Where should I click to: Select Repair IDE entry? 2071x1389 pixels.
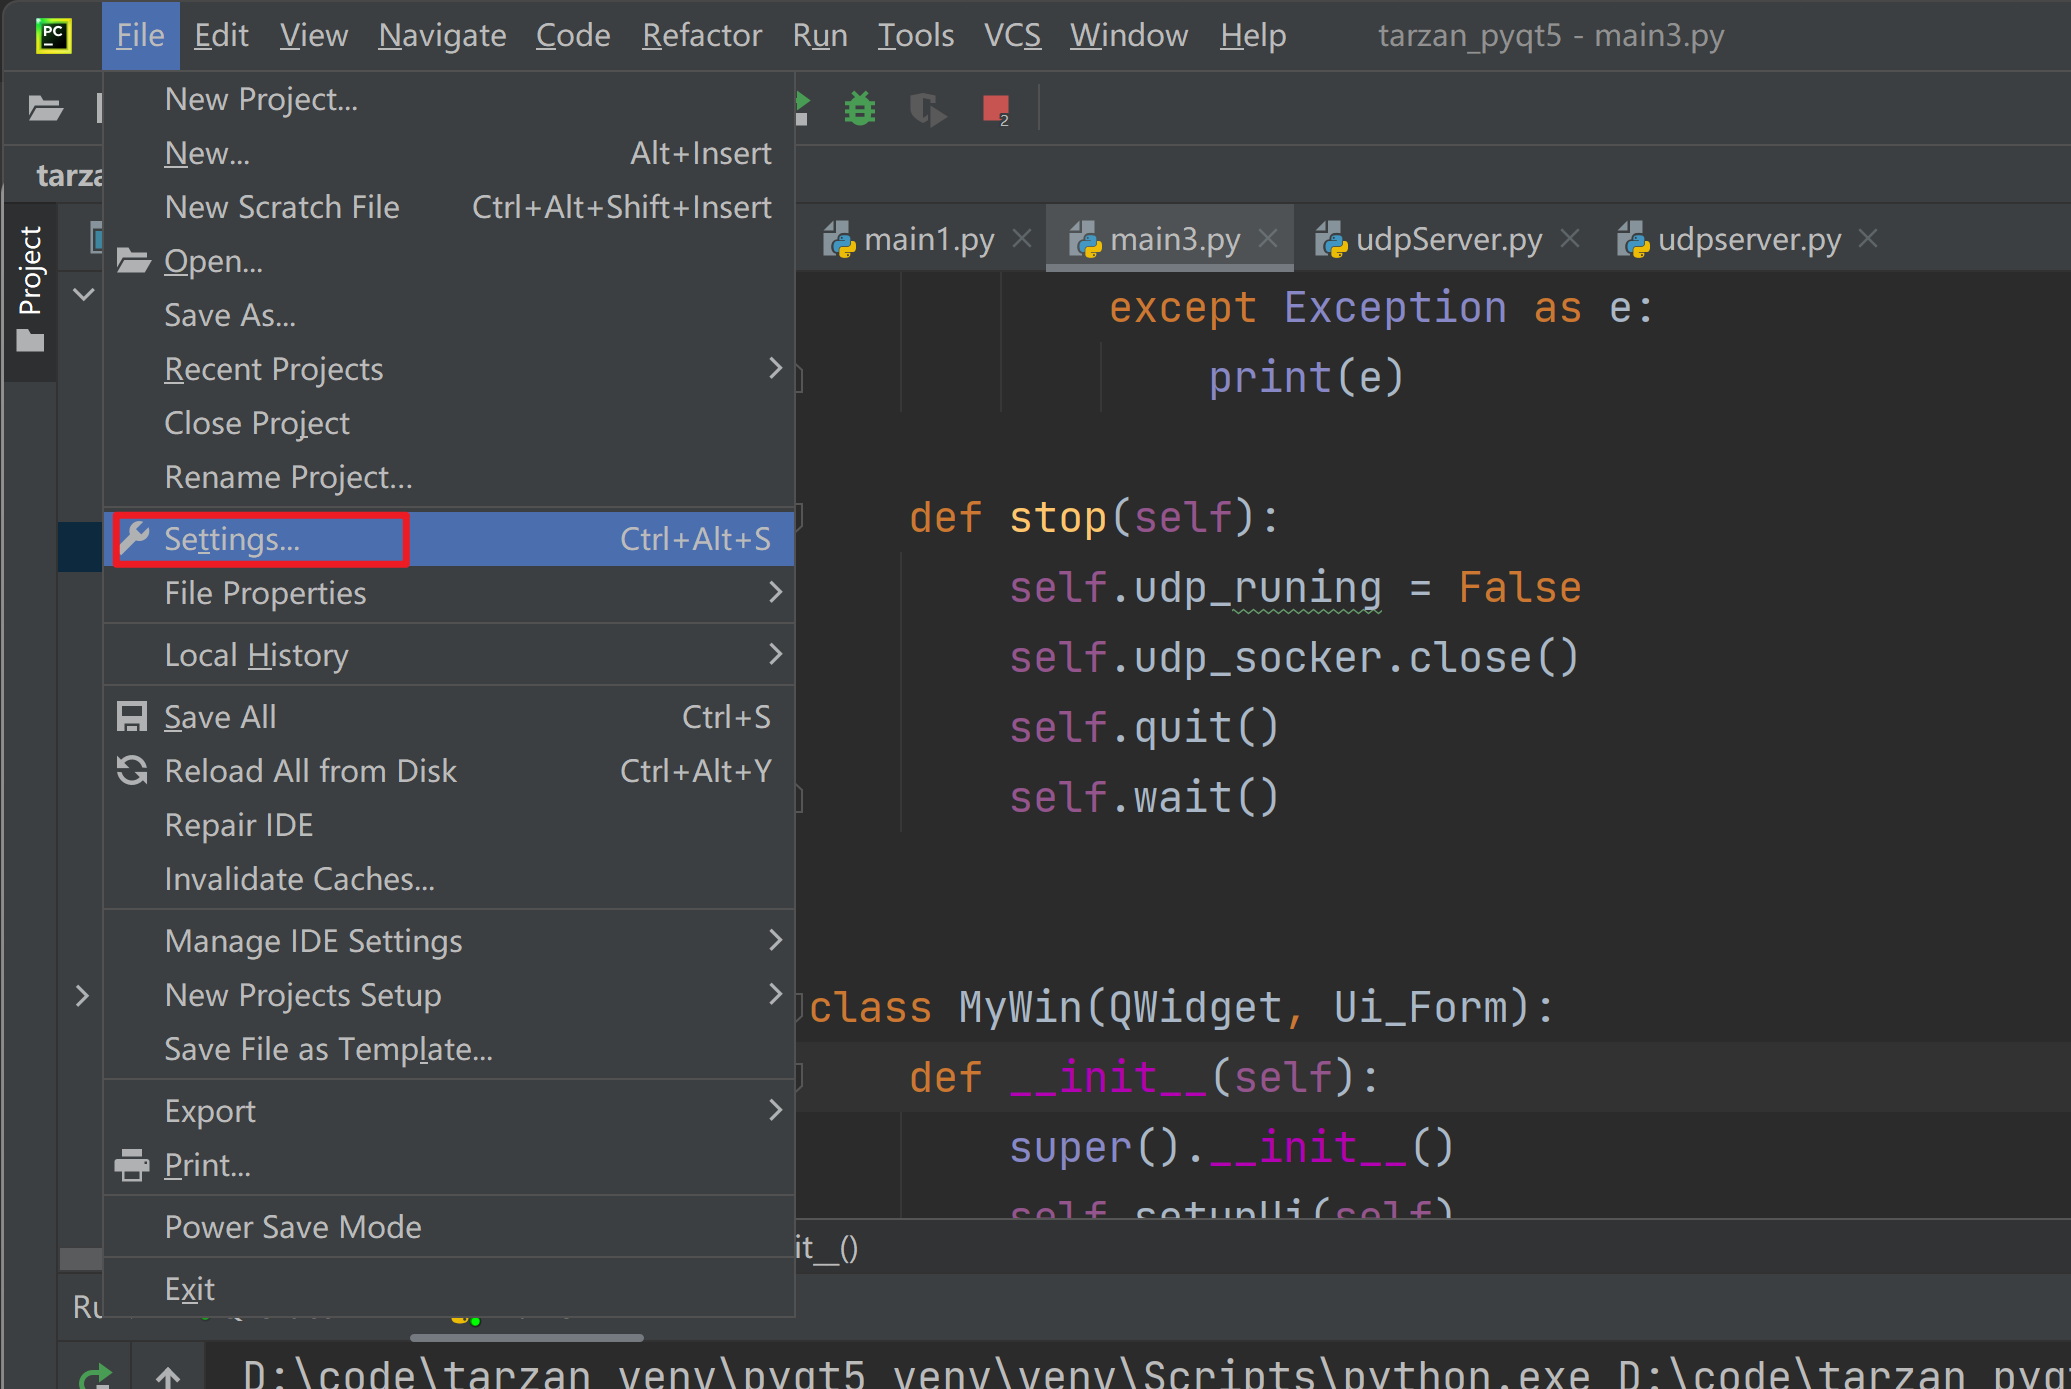point(449,825)
